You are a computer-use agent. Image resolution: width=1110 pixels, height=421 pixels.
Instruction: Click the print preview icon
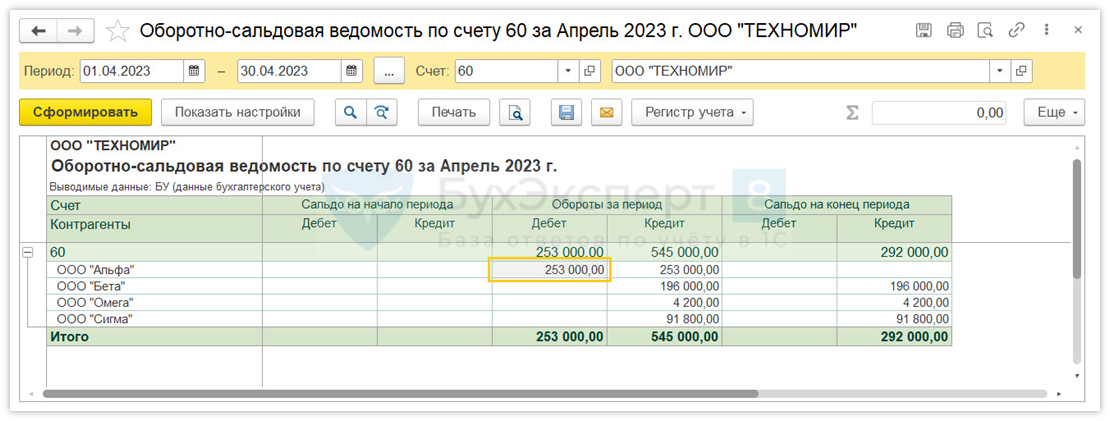tap(515, 113)
